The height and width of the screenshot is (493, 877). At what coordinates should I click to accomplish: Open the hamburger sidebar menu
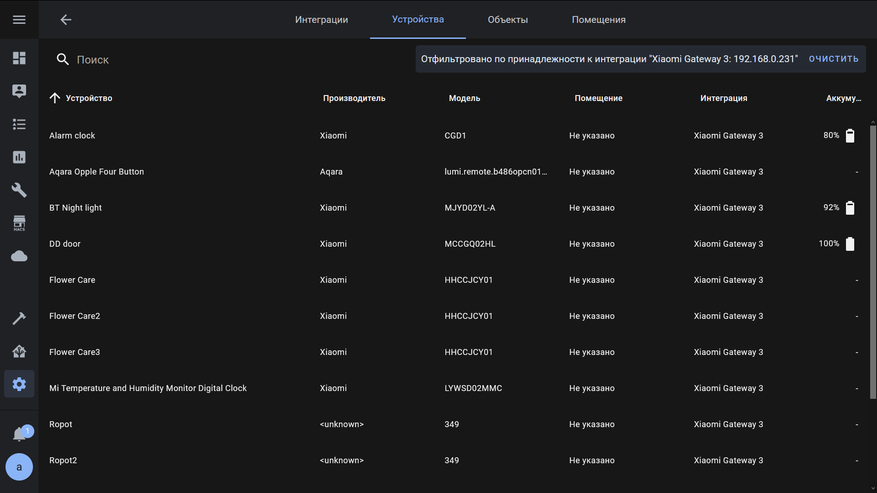[x=19, y=20]
